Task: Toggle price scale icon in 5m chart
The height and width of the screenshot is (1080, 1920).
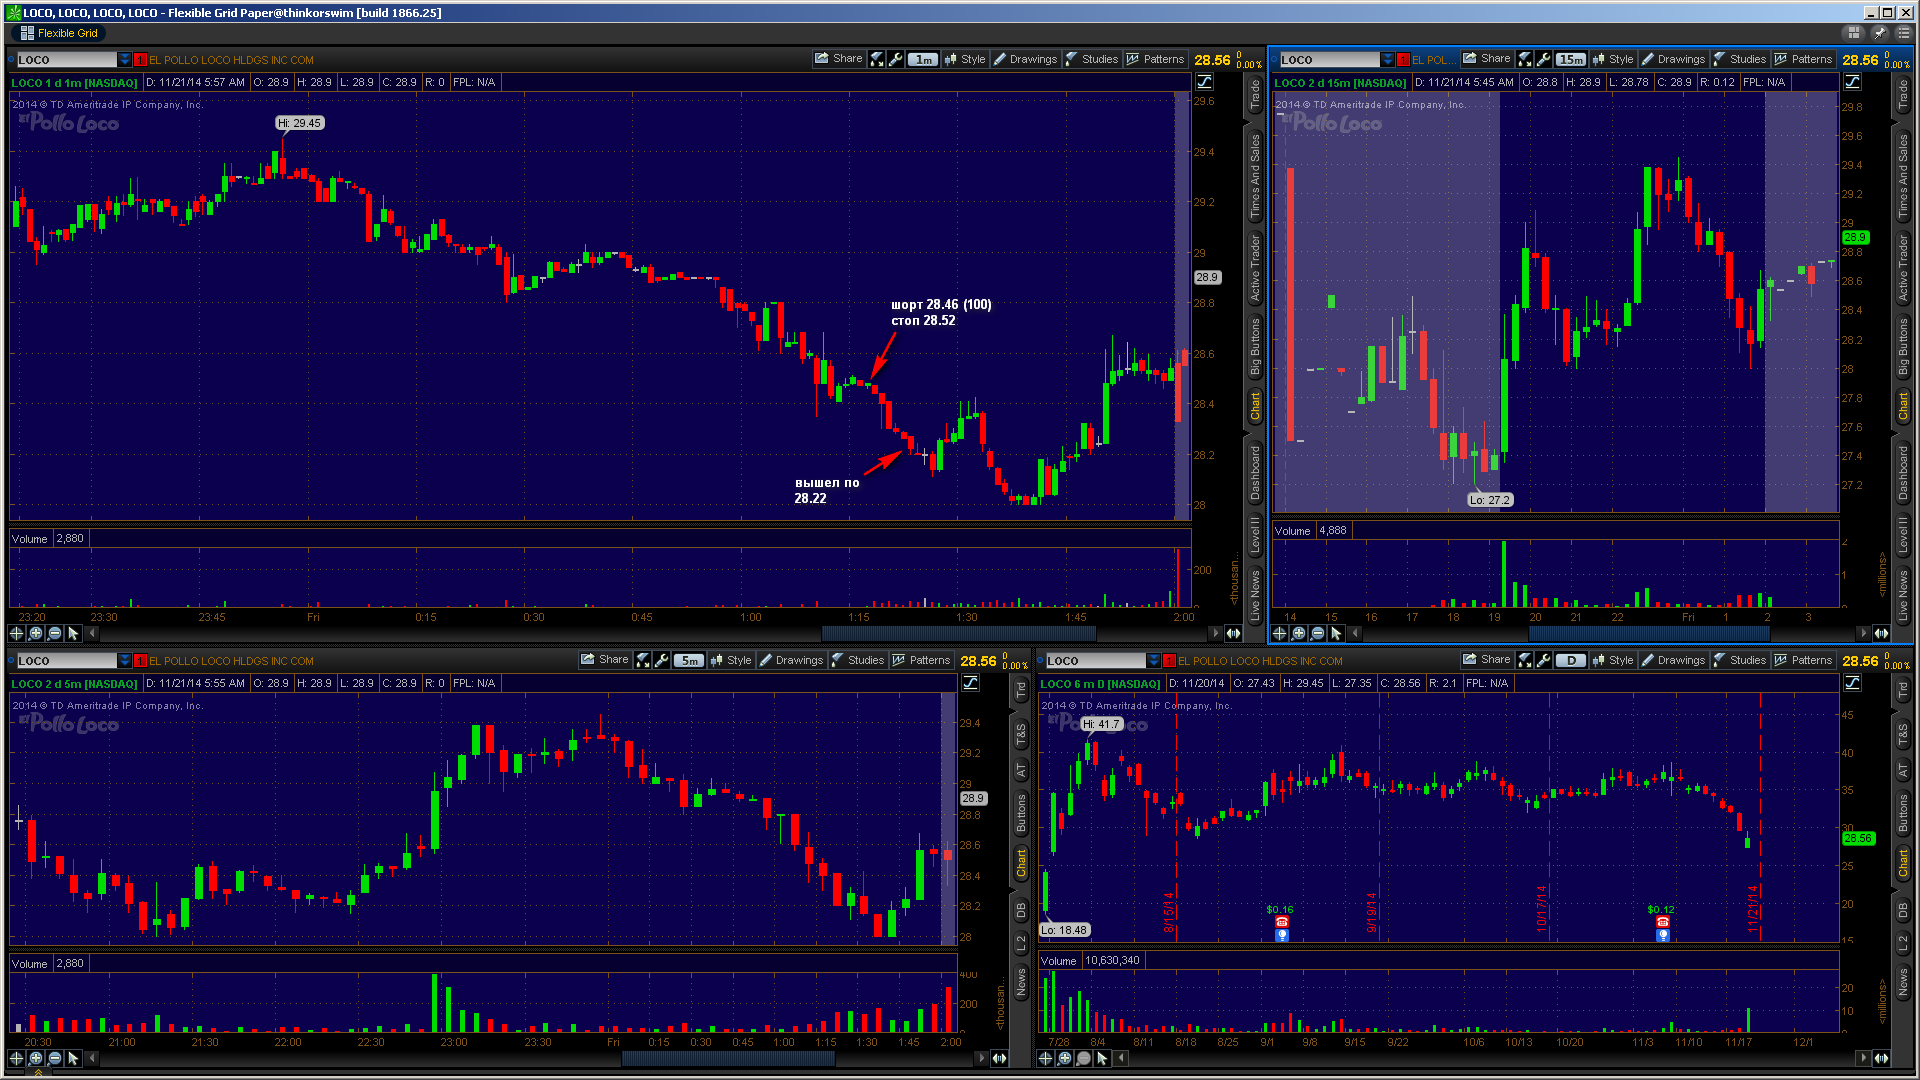Action: tap(971, 683)
